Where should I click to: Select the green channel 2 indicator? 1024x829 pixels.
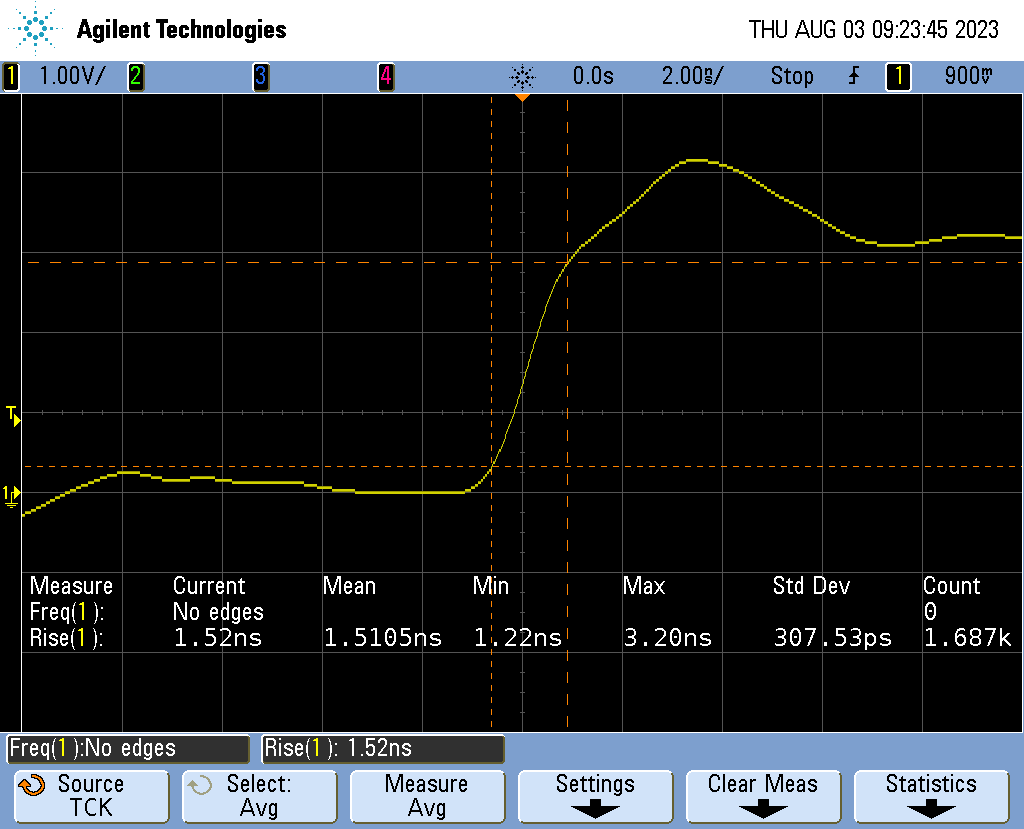(x=135, y=76)
